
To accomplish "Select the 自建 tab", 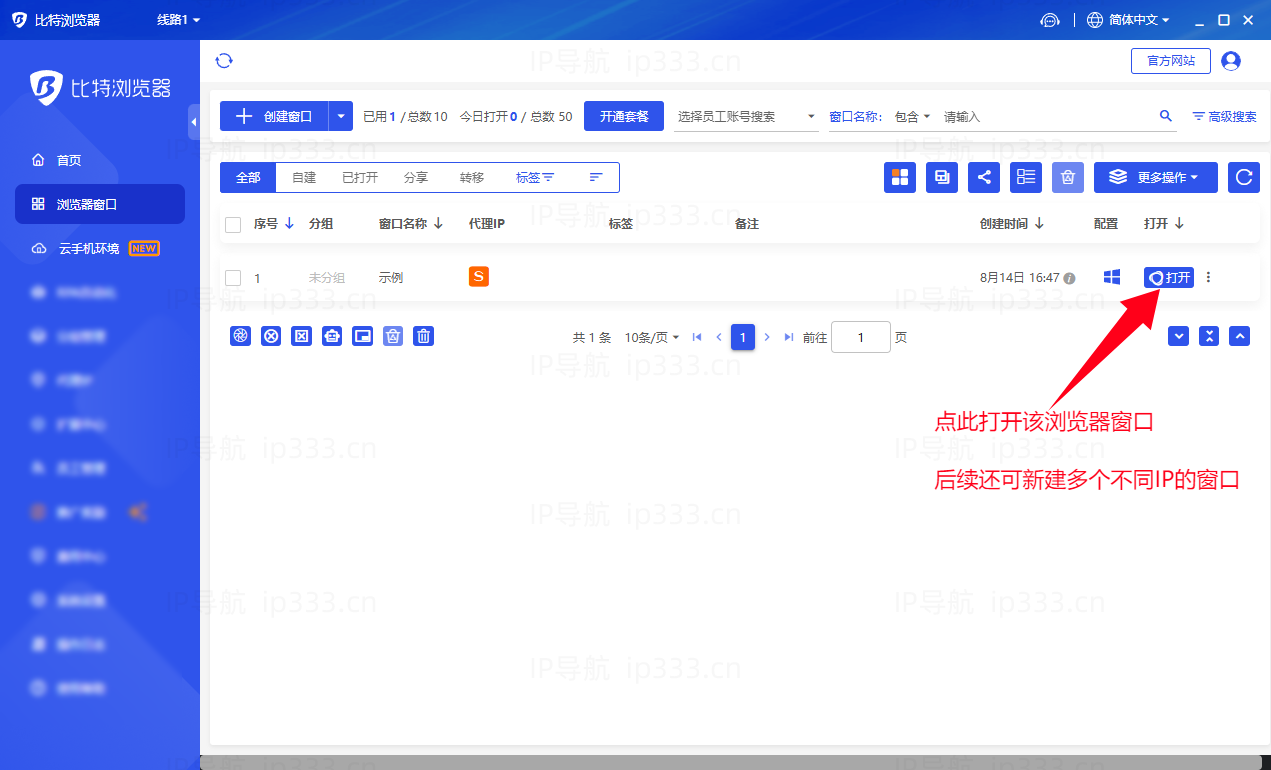I will (x=304, y=177).
